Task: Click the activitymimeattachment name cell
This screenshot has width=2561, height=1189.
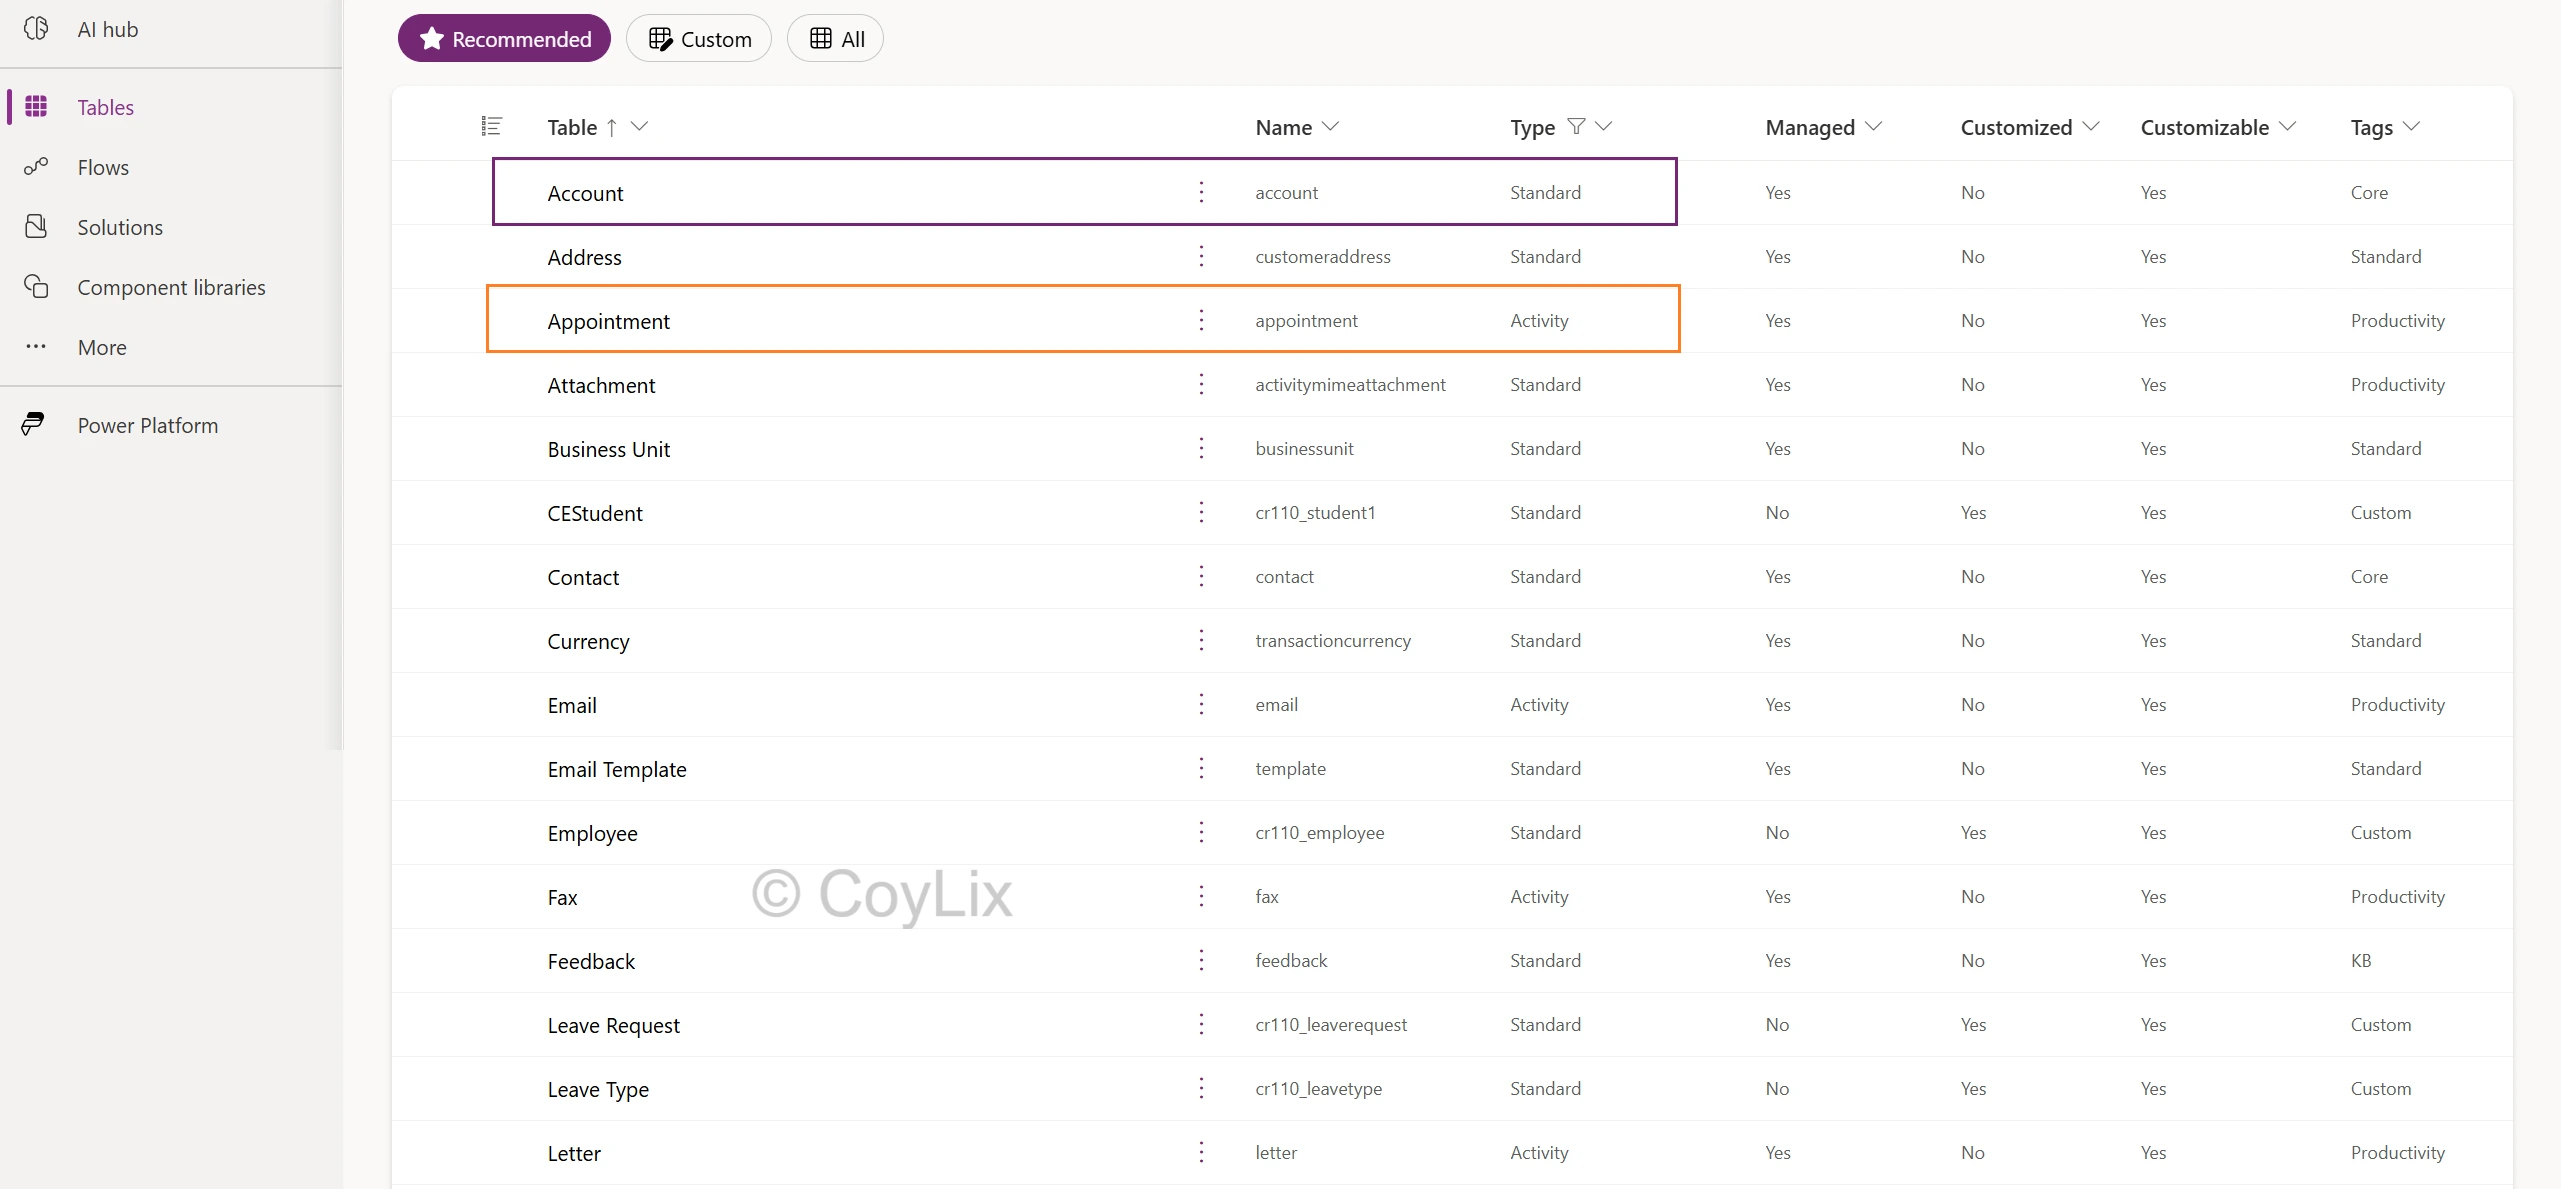Action: tap(1350, 384)
